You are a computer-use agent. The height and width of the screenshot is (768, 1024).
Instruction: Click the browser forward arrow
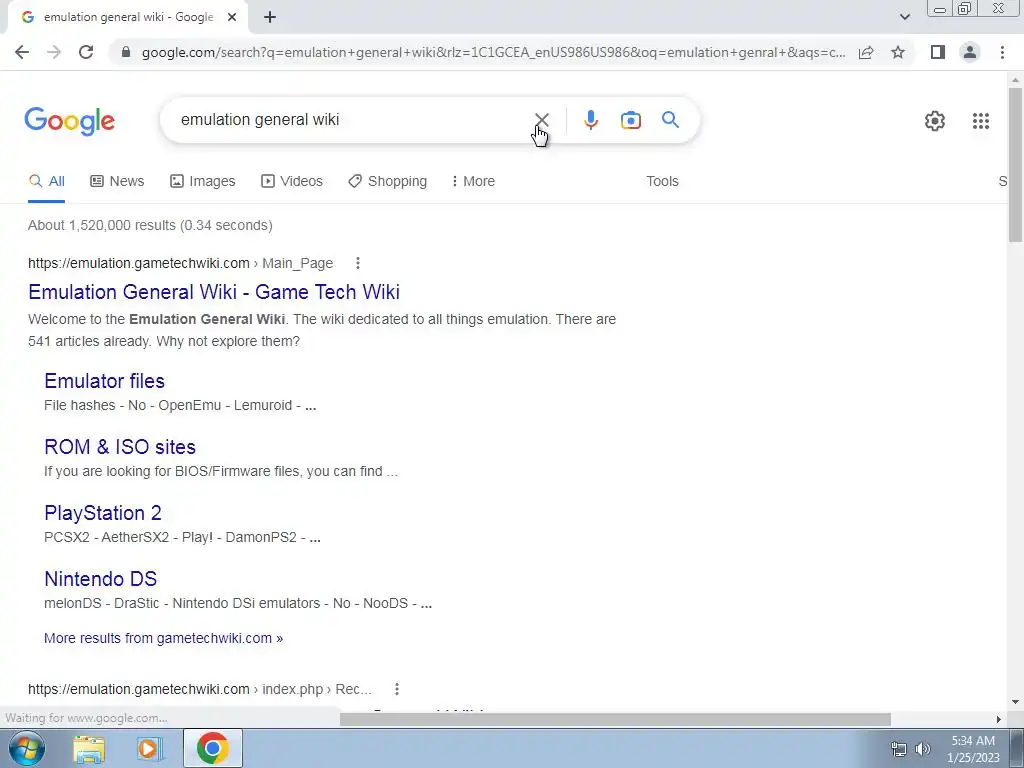(x=54, y=52)
